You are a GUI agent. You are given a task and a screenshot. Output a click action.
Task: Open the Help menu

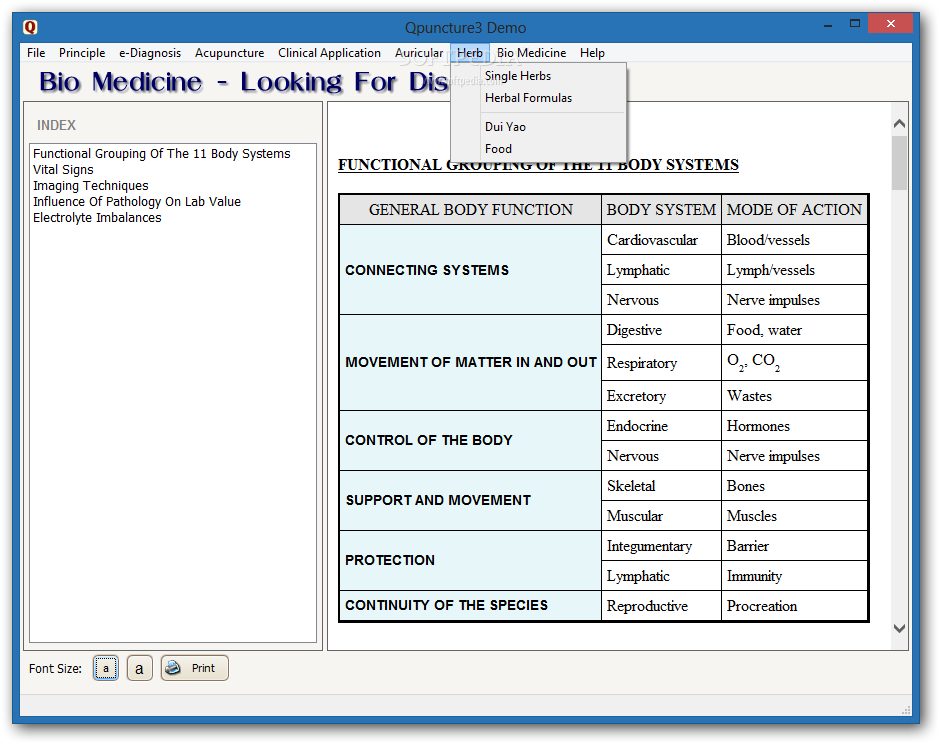tap(592, 53)
